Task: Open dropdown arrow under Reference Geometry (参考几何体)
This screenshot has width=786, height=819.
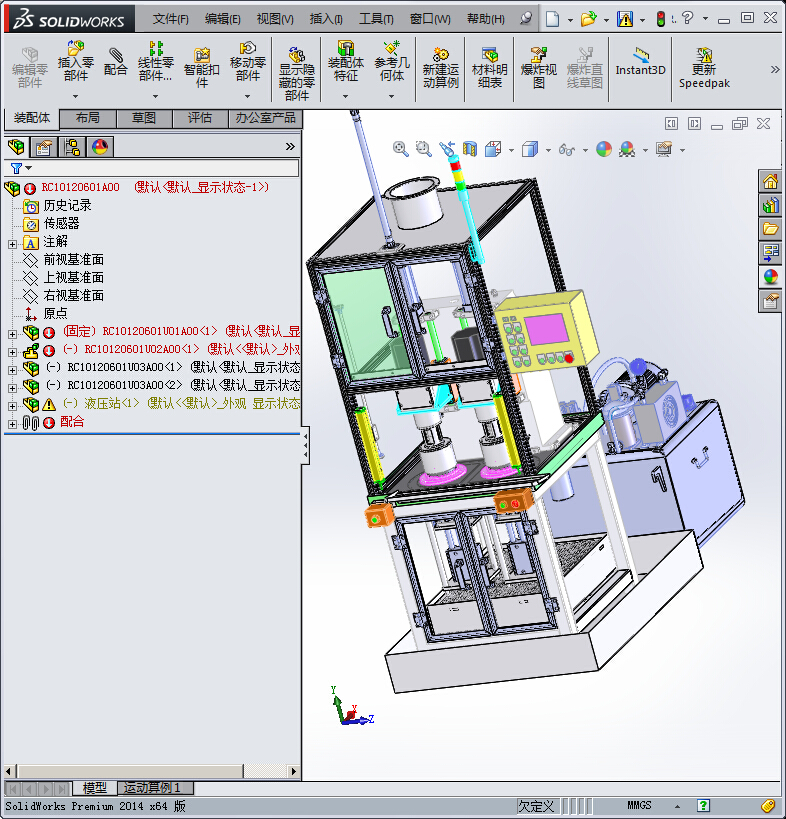Action: coord(391,96)
